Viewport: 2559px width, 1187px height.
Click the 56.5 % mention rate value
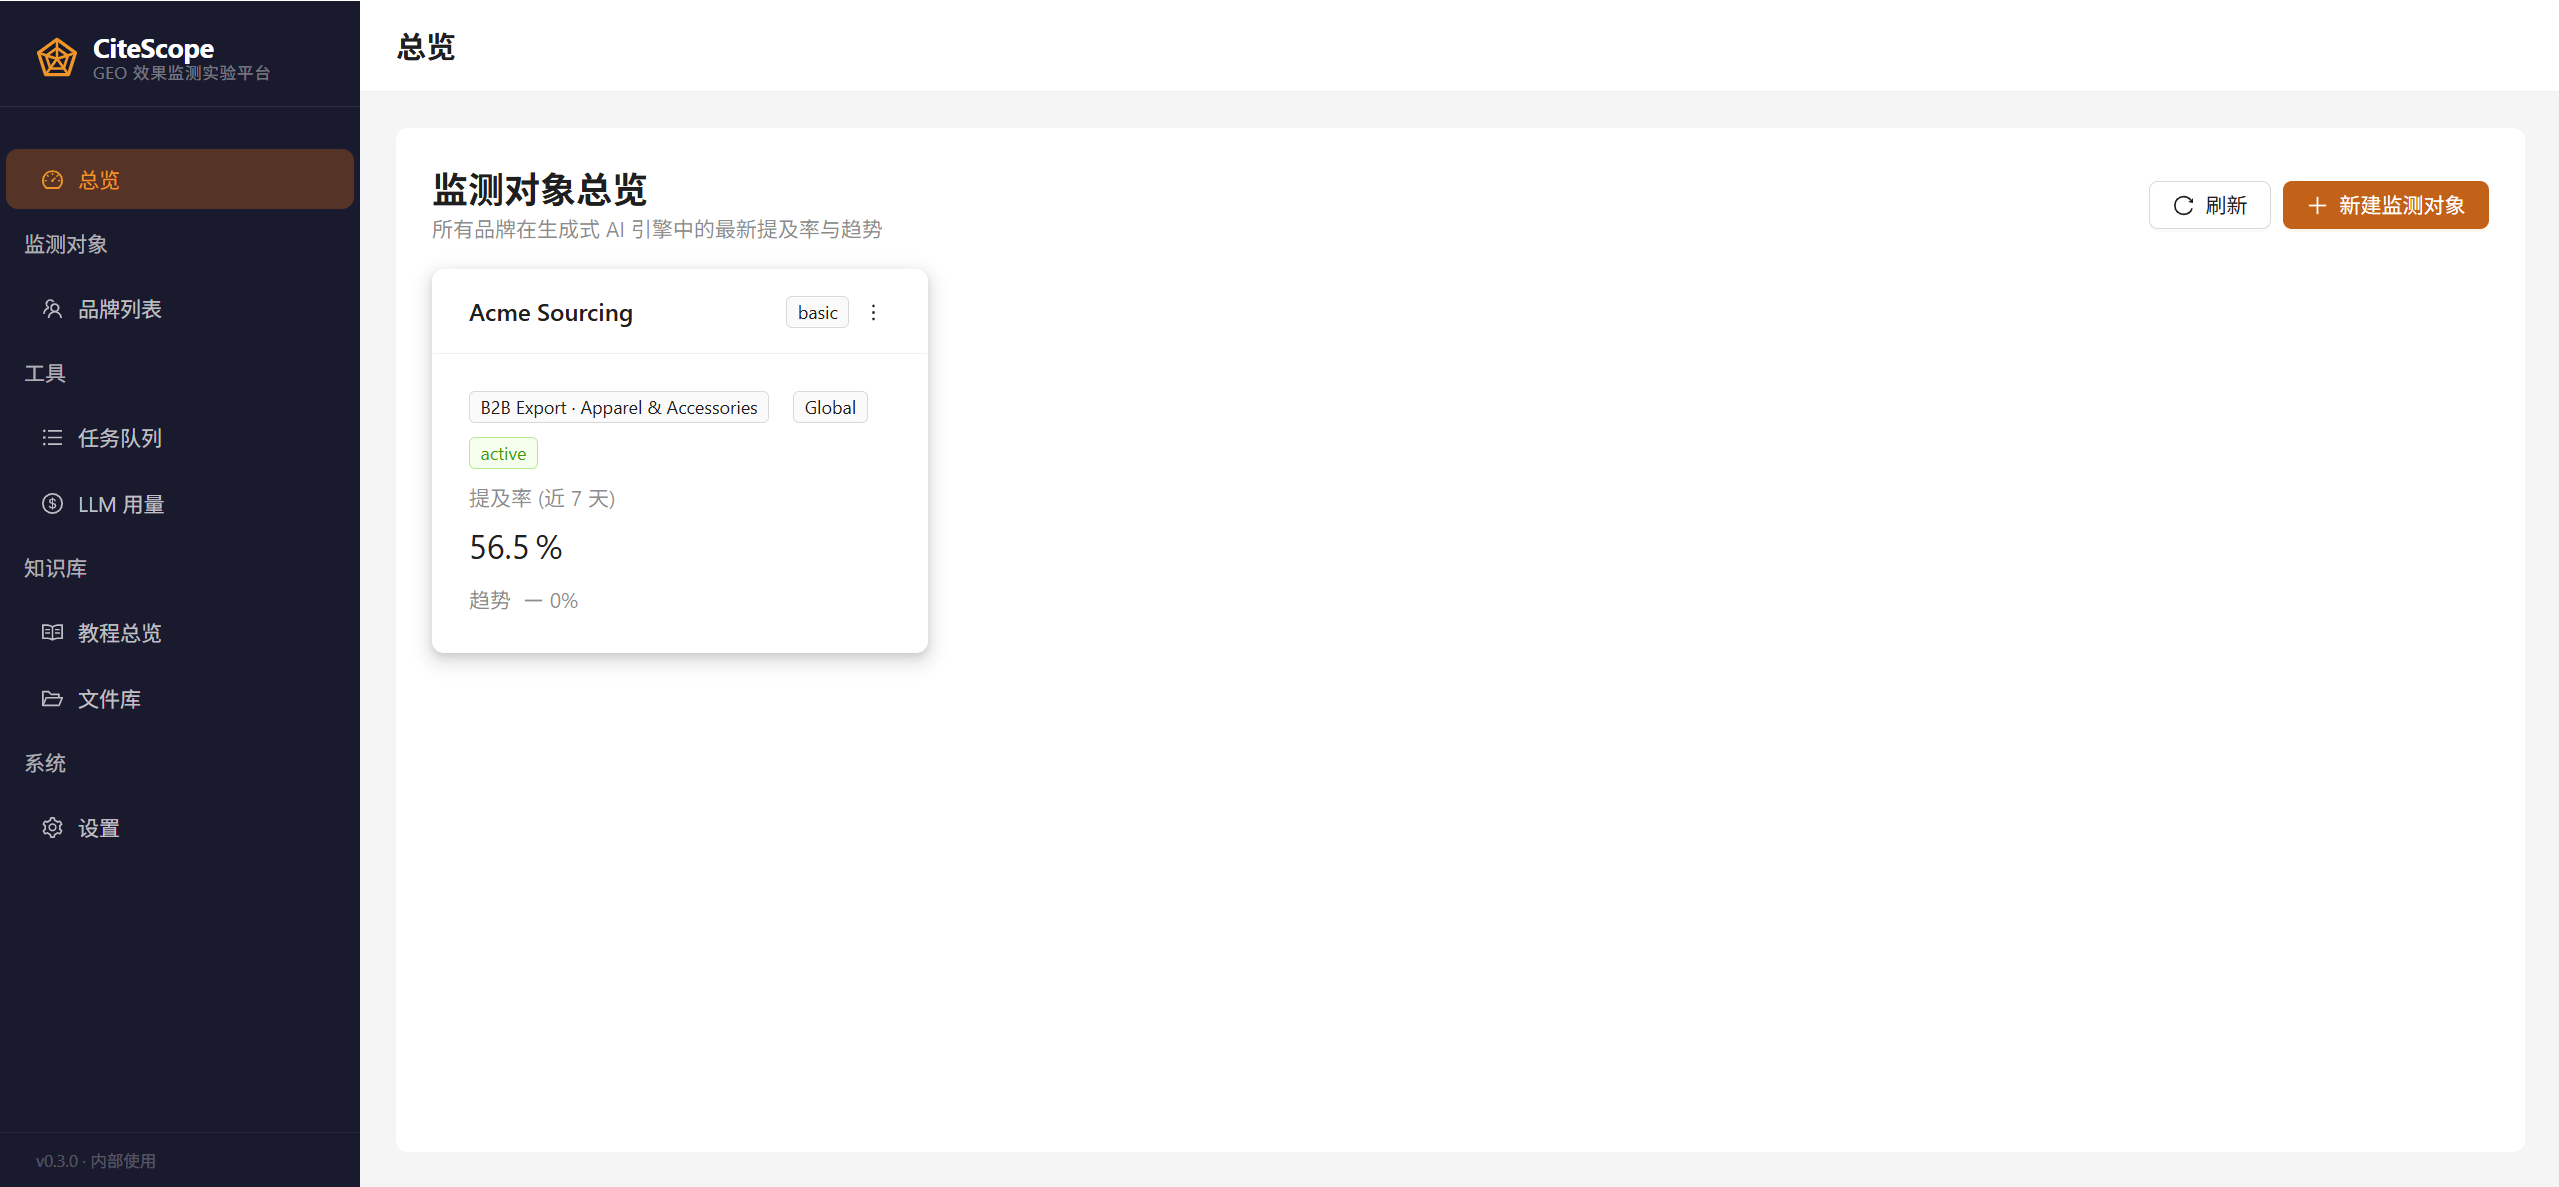pyautogui.click(x=516, y=548)
